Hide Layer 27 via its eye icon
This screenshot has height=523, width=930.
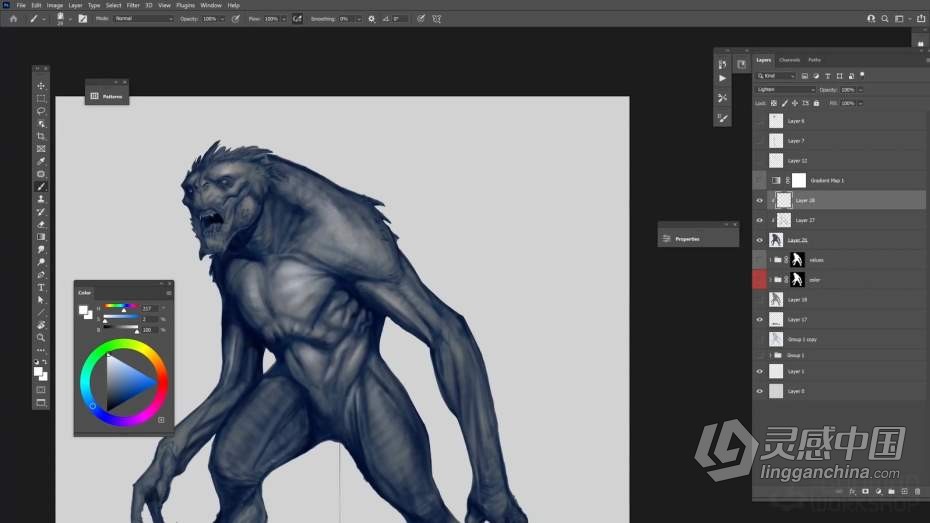tap(759, 220)
